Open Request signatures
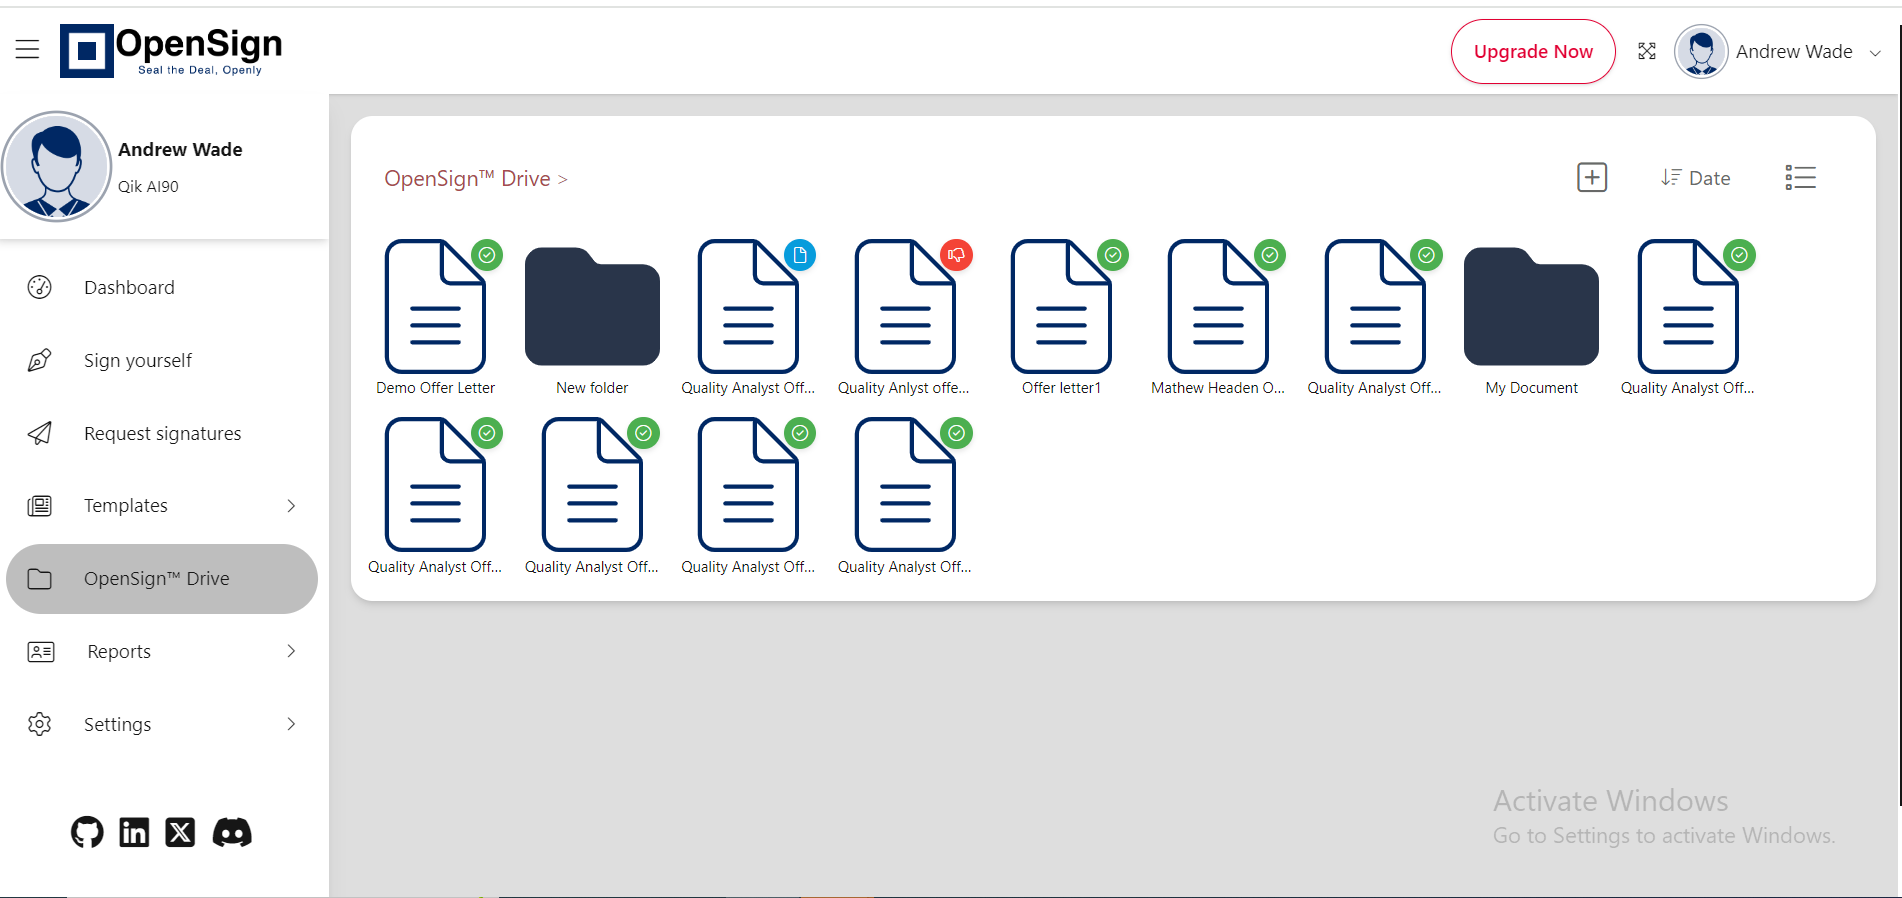 coord(162,434)
